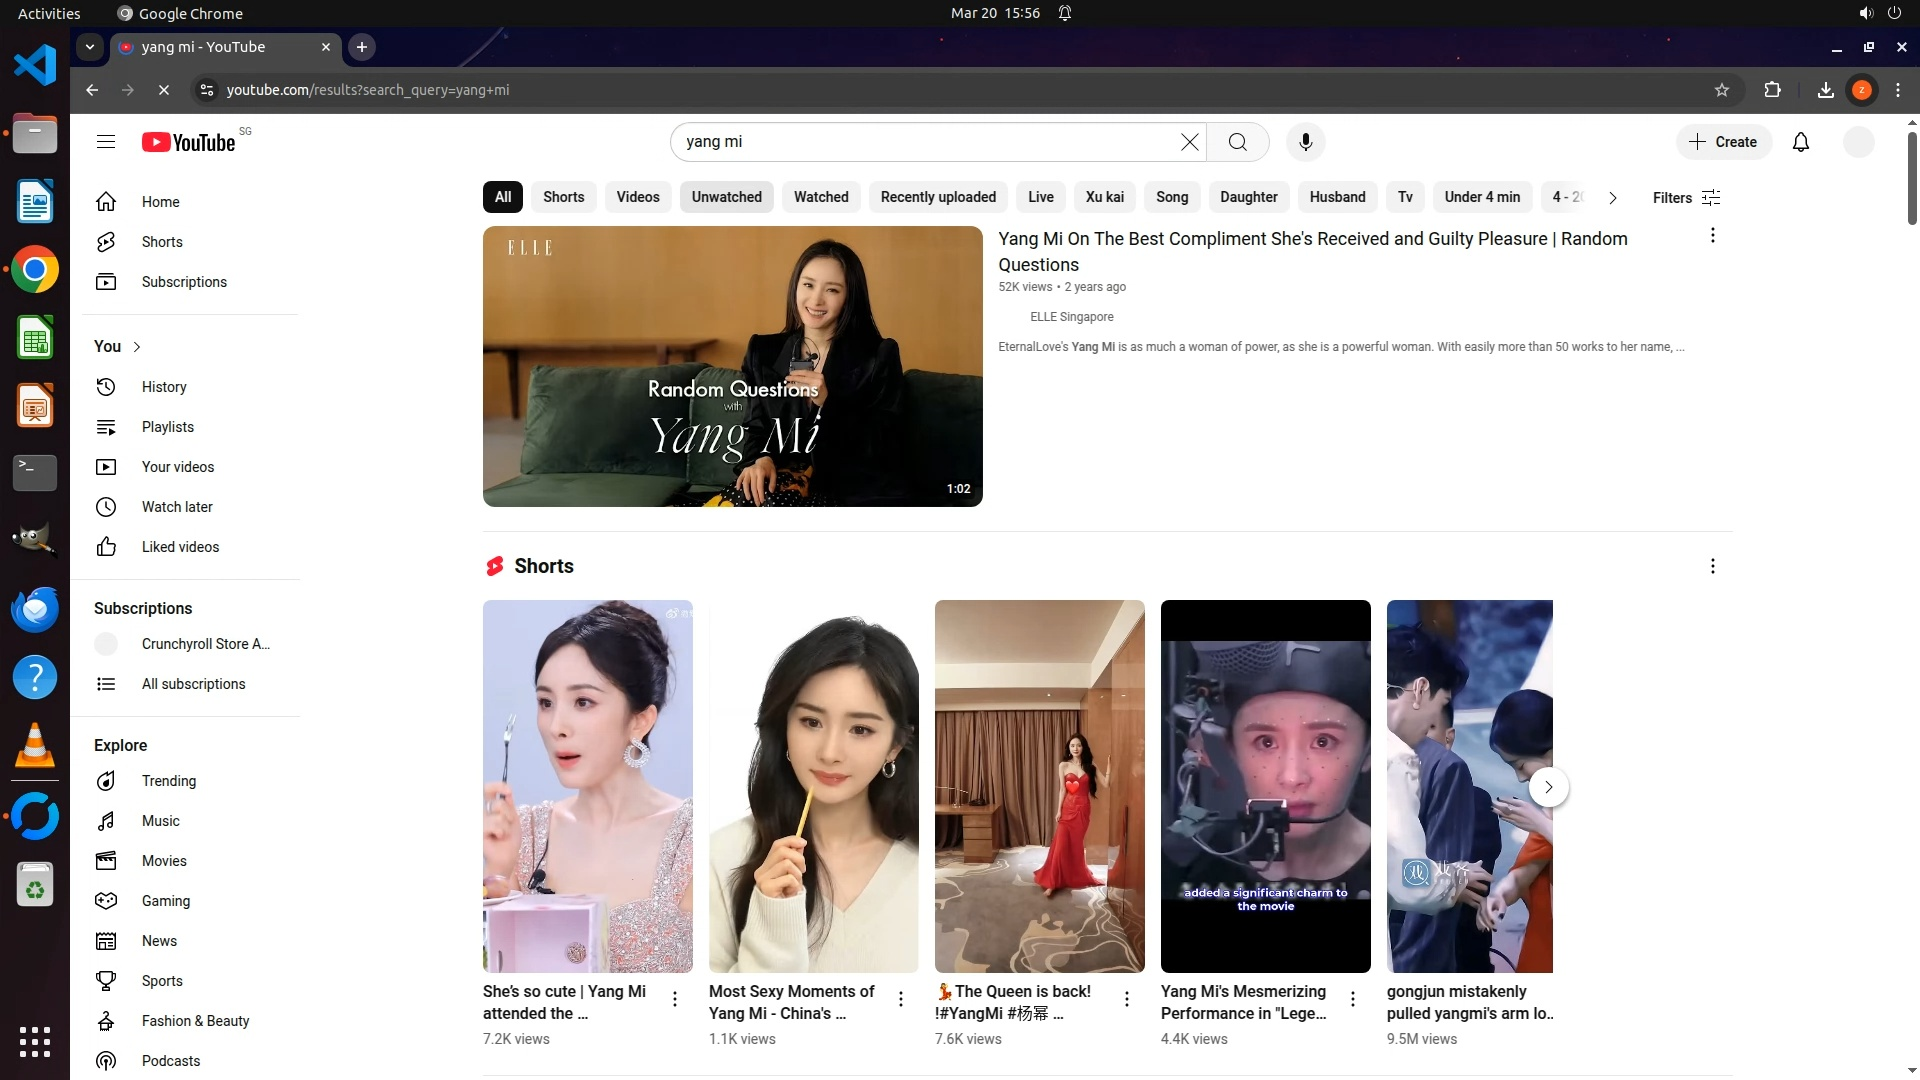Toggle the Recently uploaded filter chip

click(x=937, y=197)
